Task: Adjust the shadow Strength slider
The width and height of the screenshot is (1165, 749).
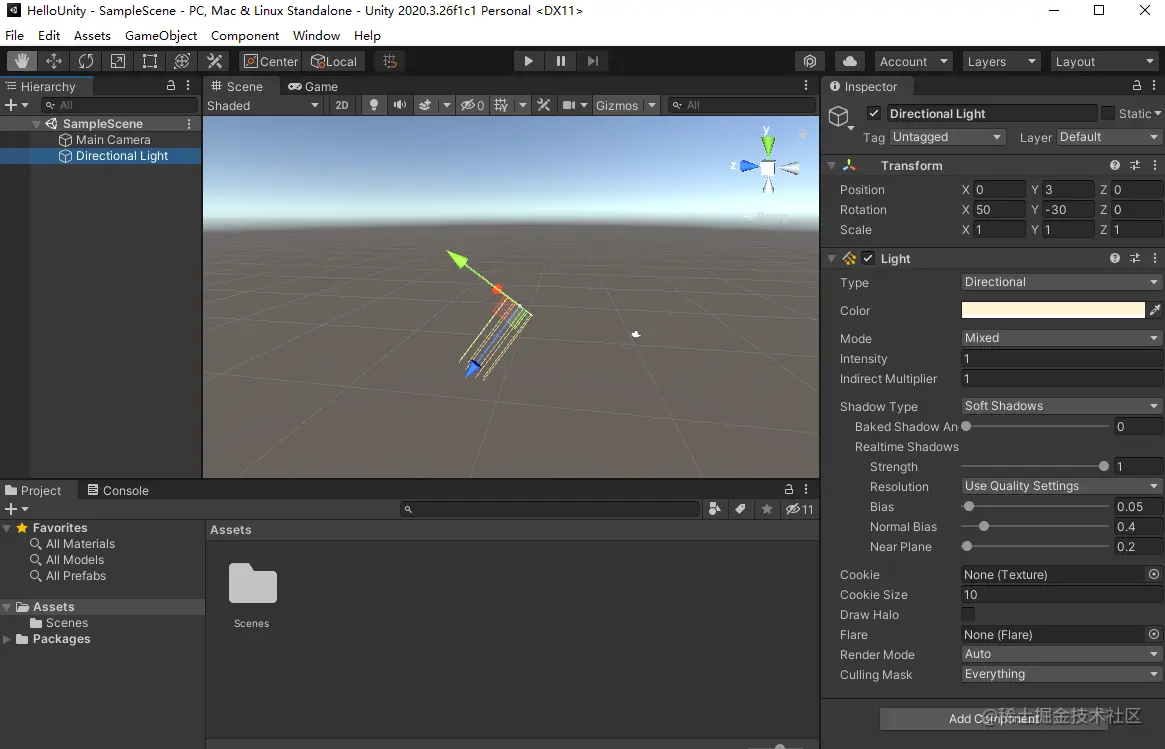Action: click(x=1034, y=466)
